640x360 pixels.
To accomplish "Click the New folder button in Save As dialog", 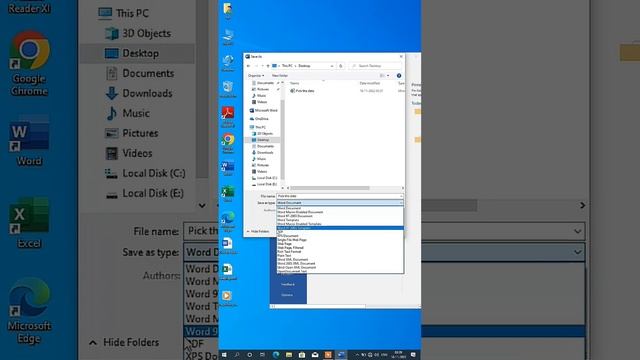I will (x=280, y=76).
